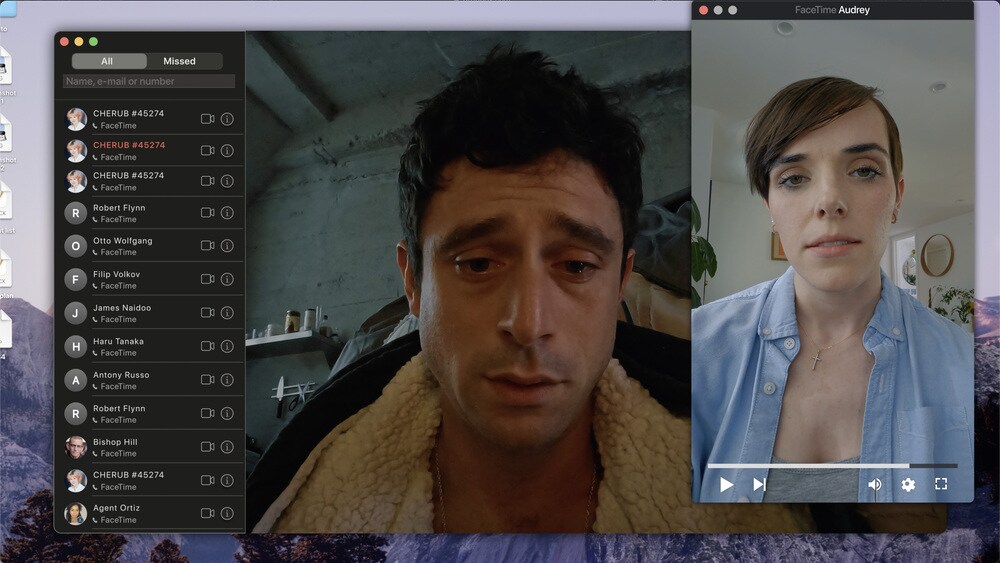This screenshot has height=563, width=1000.
Task: View info for Haru Tanaka
Action: [227, 346]
